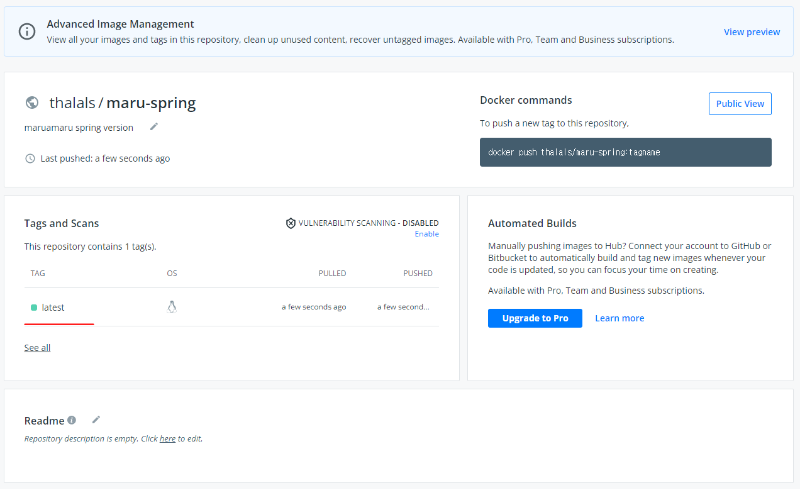Open the latest tag
The image size is (800, 489).
tap(53, 307)
